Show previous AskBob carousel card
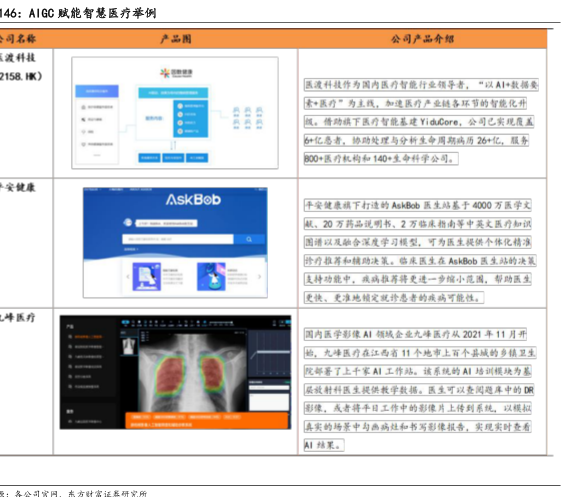This screenshot has width=561, height=497. point(128,277)
